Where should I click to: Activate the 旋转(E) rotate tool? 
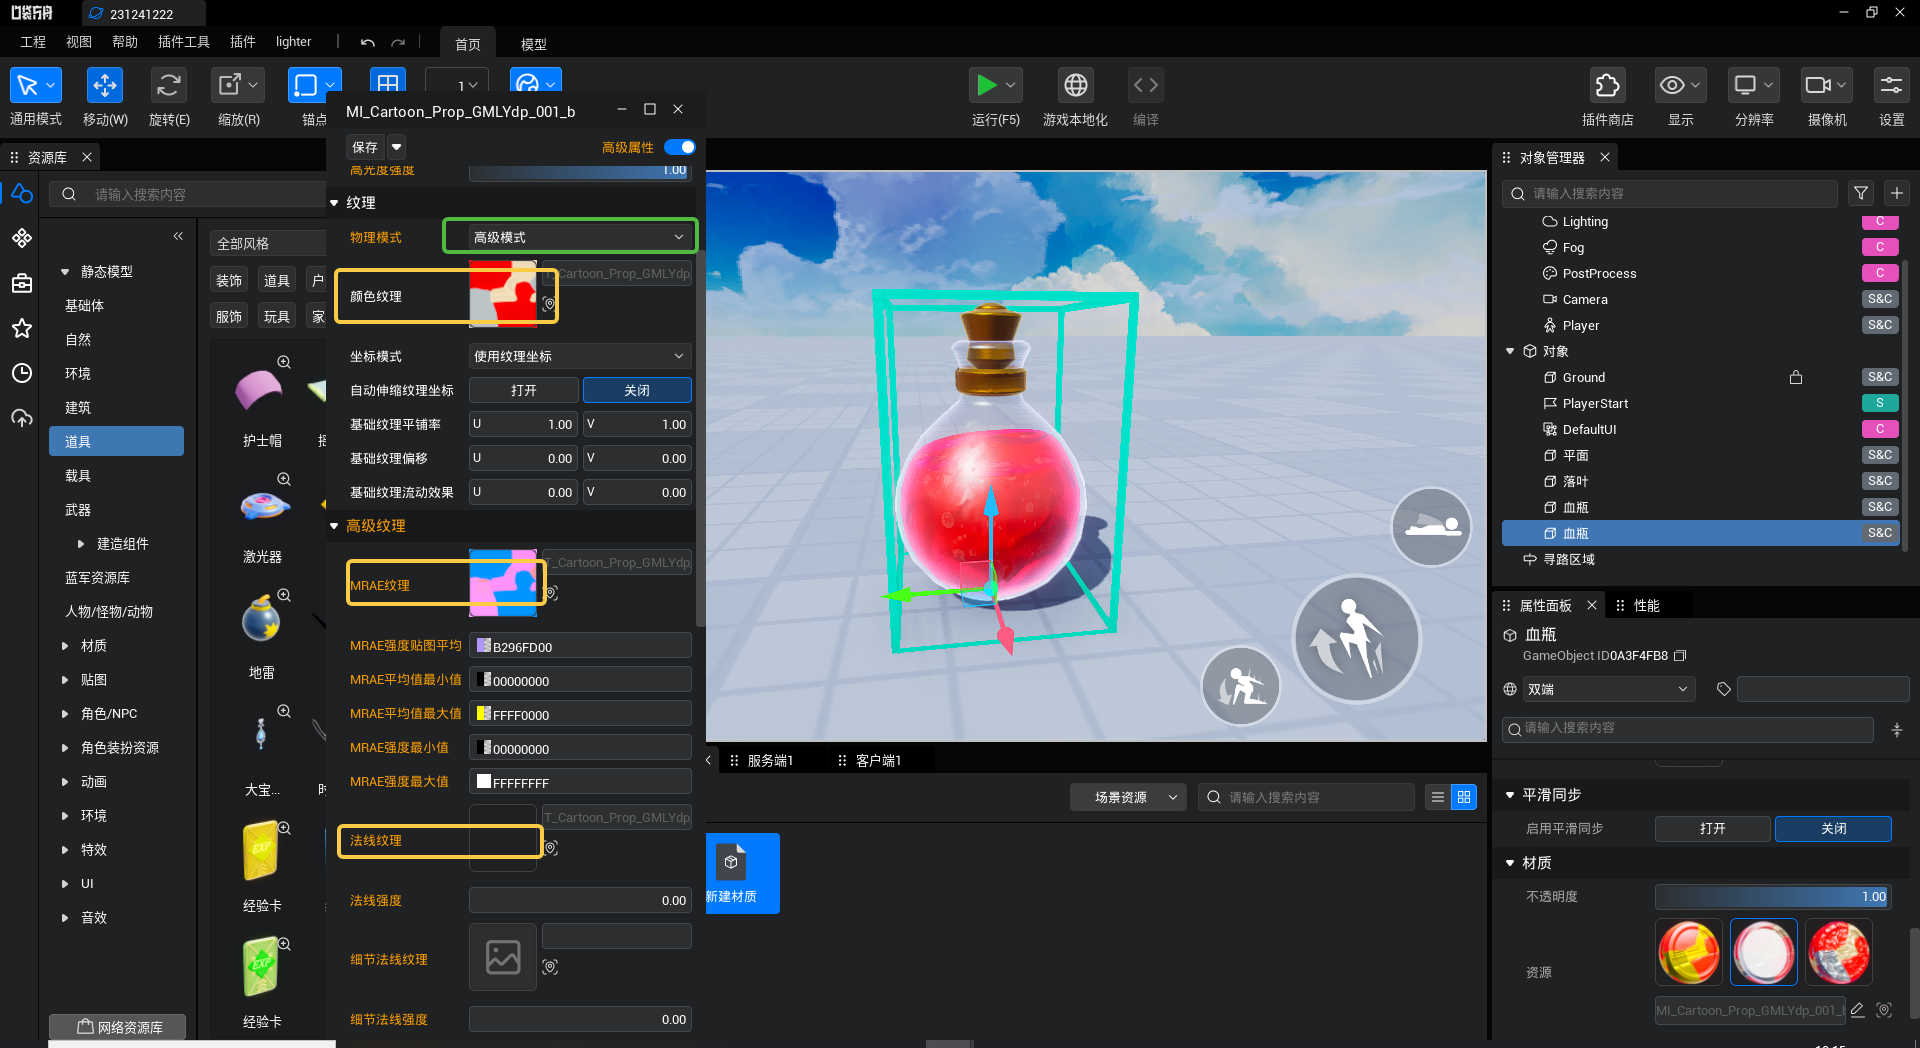168,86
